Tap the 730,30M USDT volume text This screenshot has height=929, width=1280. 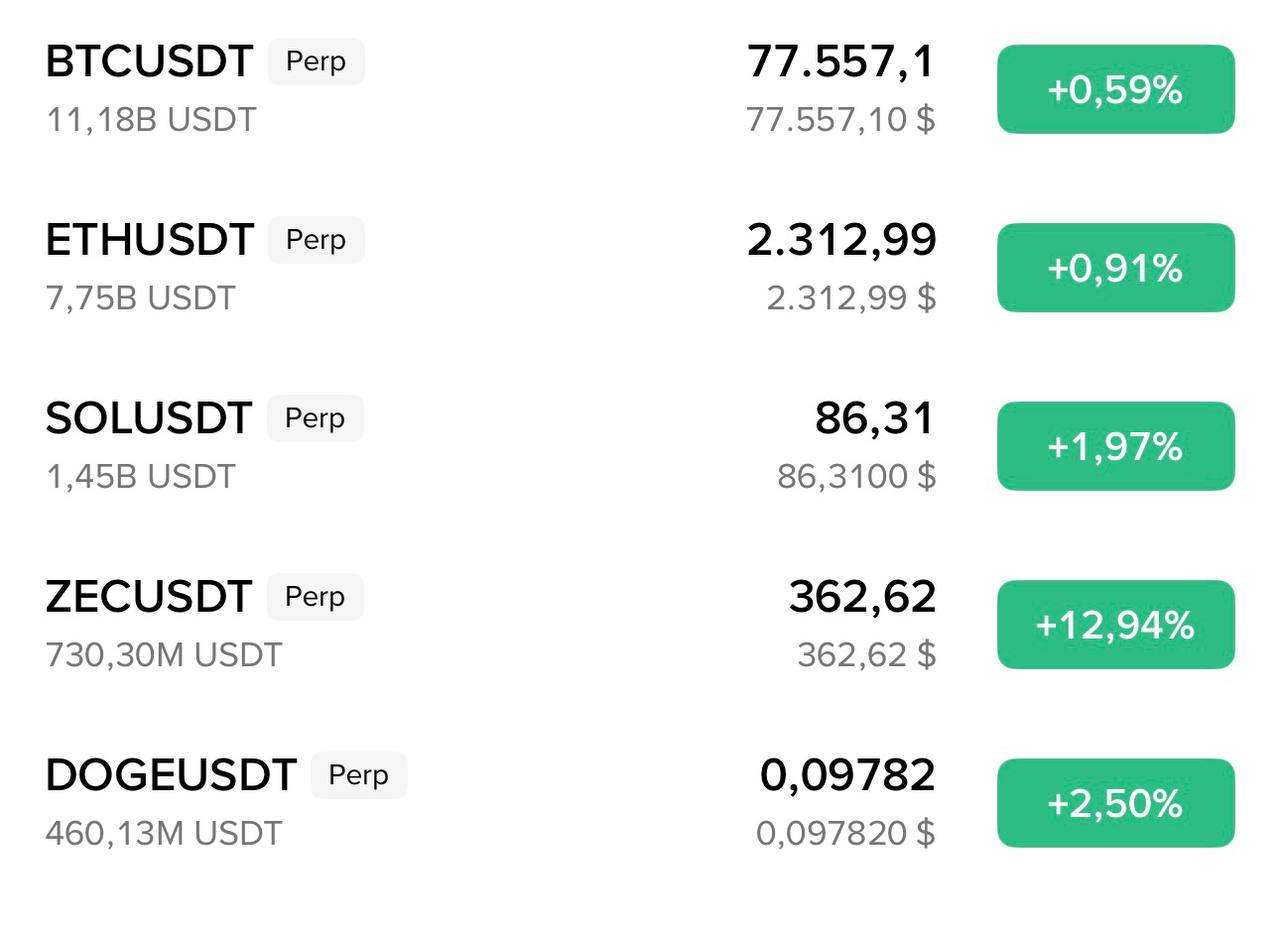click(x=163, y=655)
